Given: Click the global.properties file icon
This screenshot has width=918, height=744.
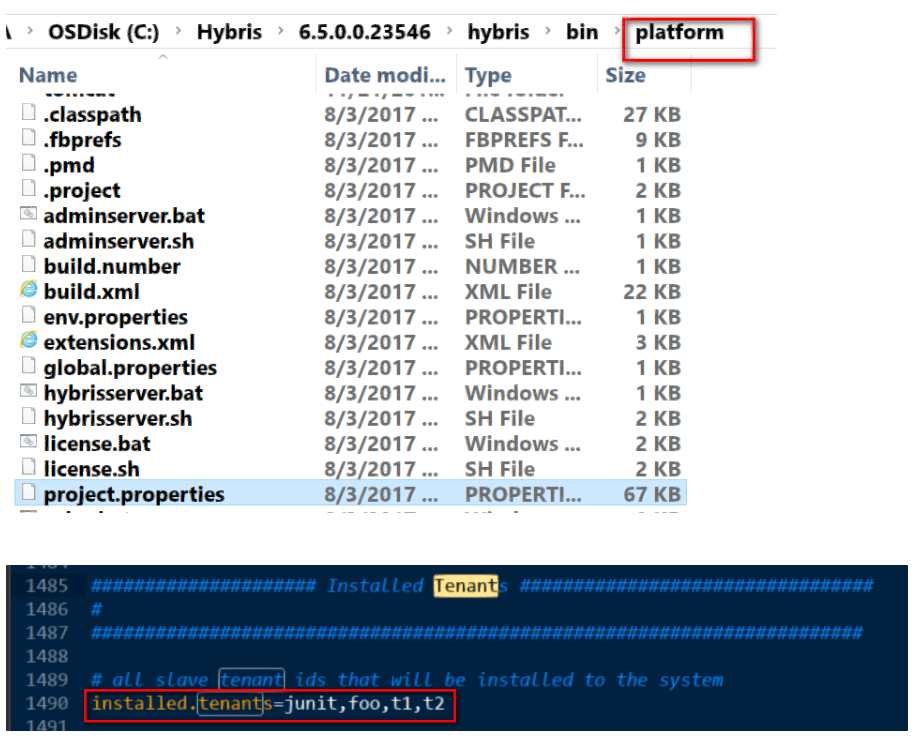Looking at the screenshot, I should tap(28, 366).
